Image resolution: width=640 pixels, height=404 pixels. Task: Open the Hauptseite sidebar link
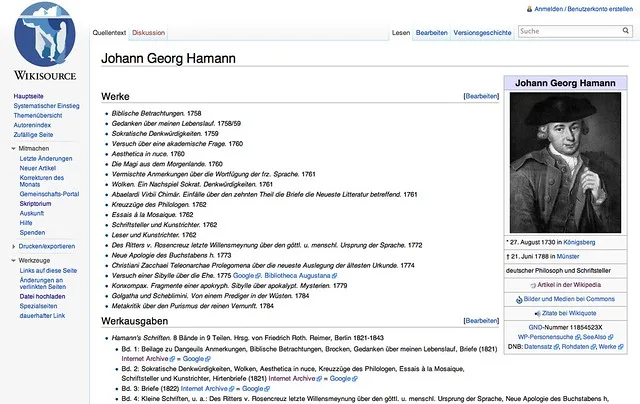coord(28,95)
